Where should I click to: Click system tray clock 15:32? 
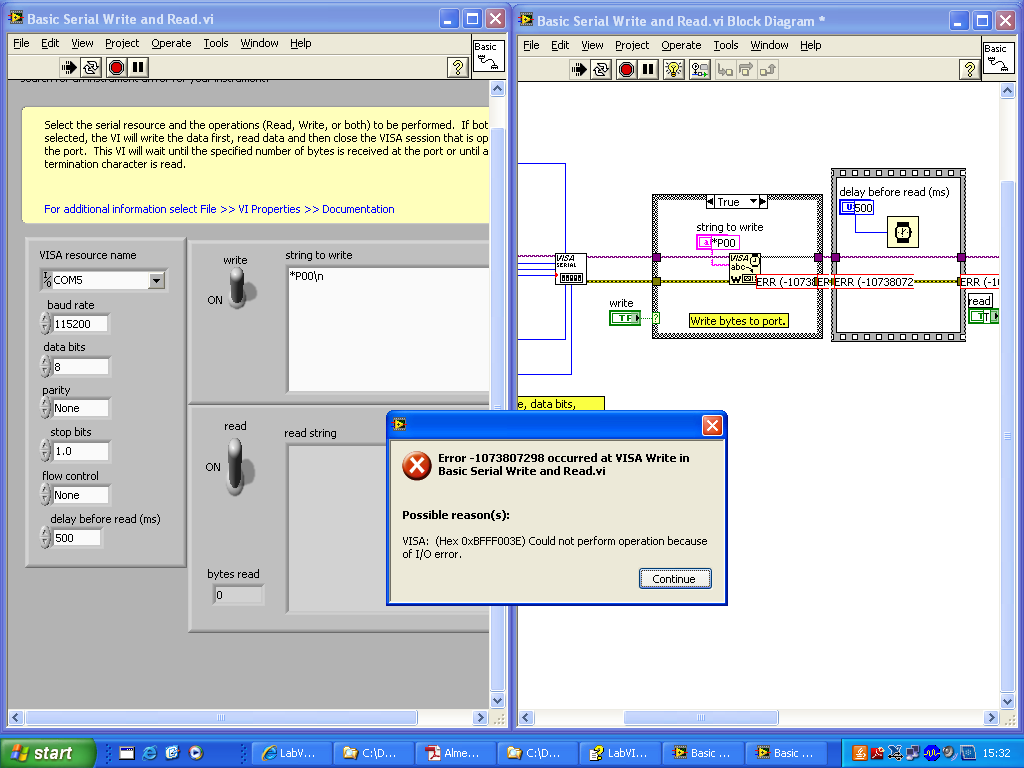click(996, 753)
